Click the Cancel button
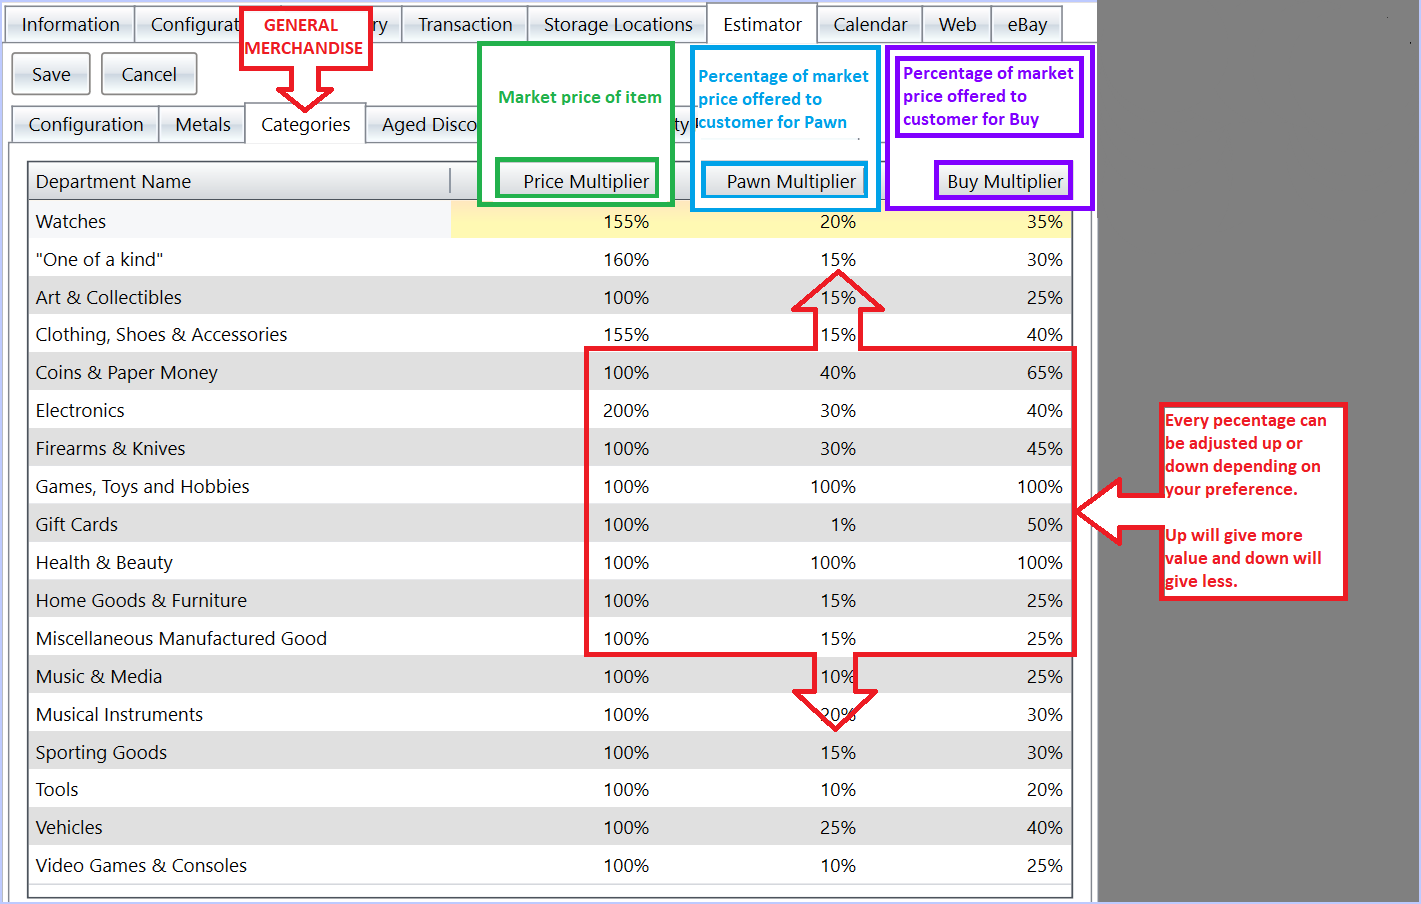The image size is (1421, 904). tap(149, 74)
